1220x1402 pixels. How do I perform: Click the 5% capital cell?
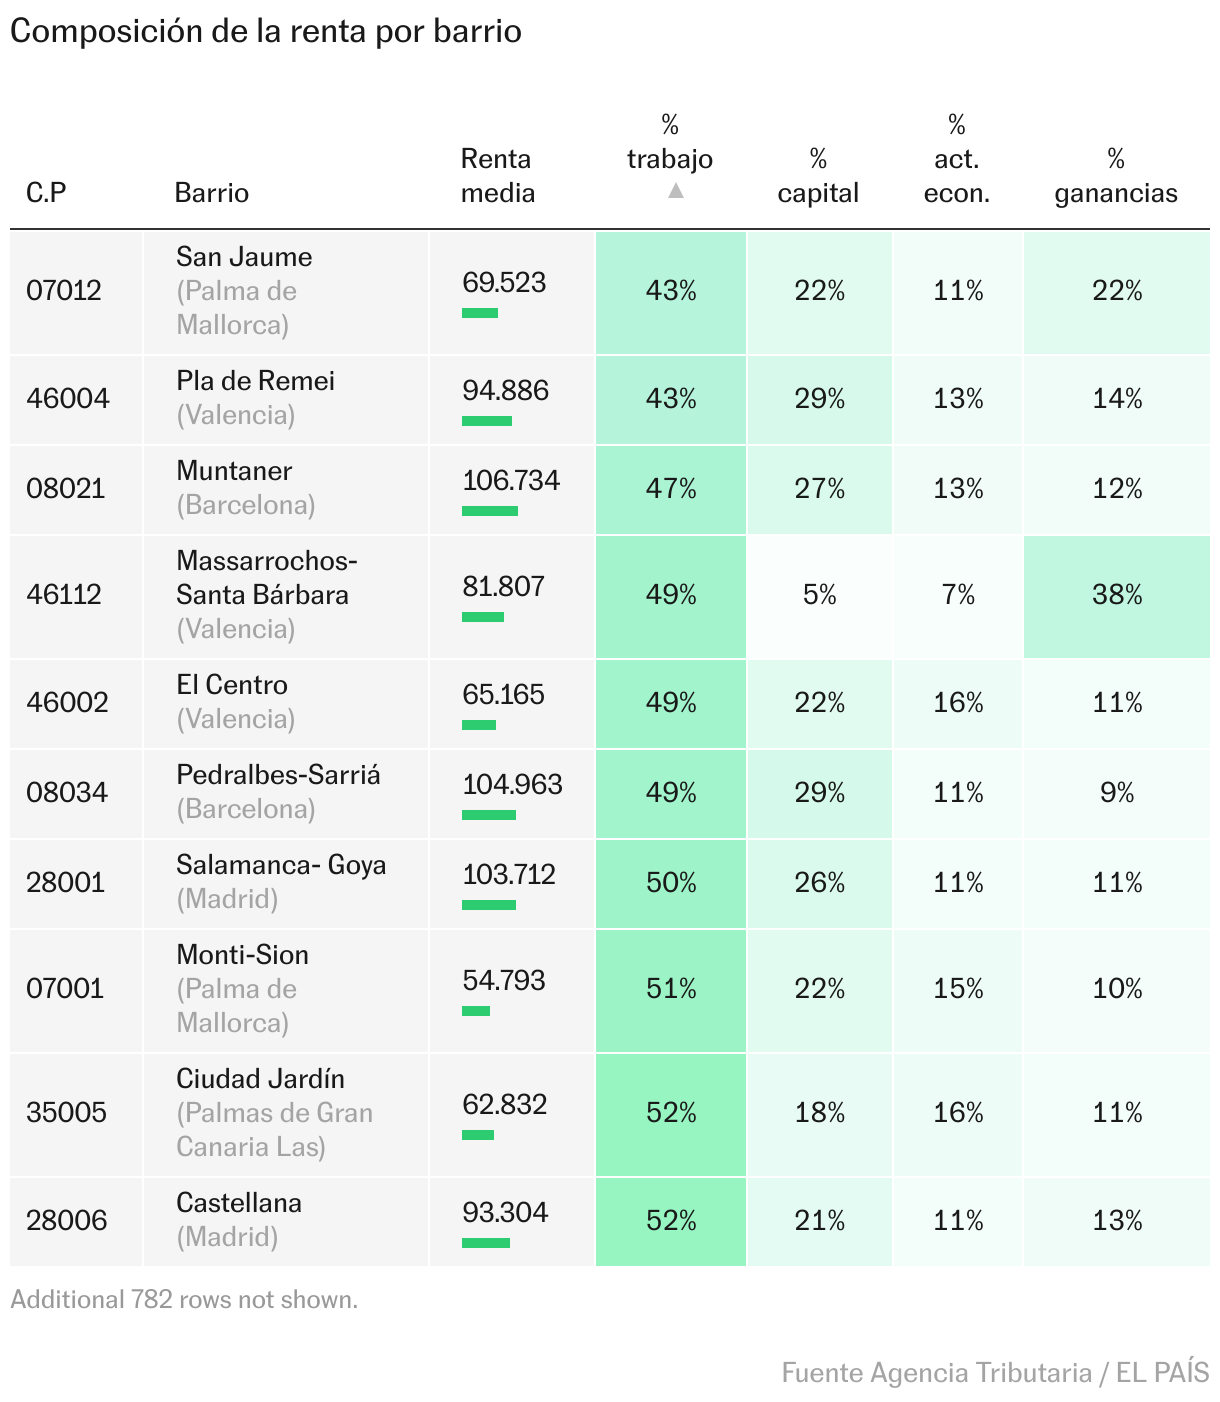click(x=819, y=596)
